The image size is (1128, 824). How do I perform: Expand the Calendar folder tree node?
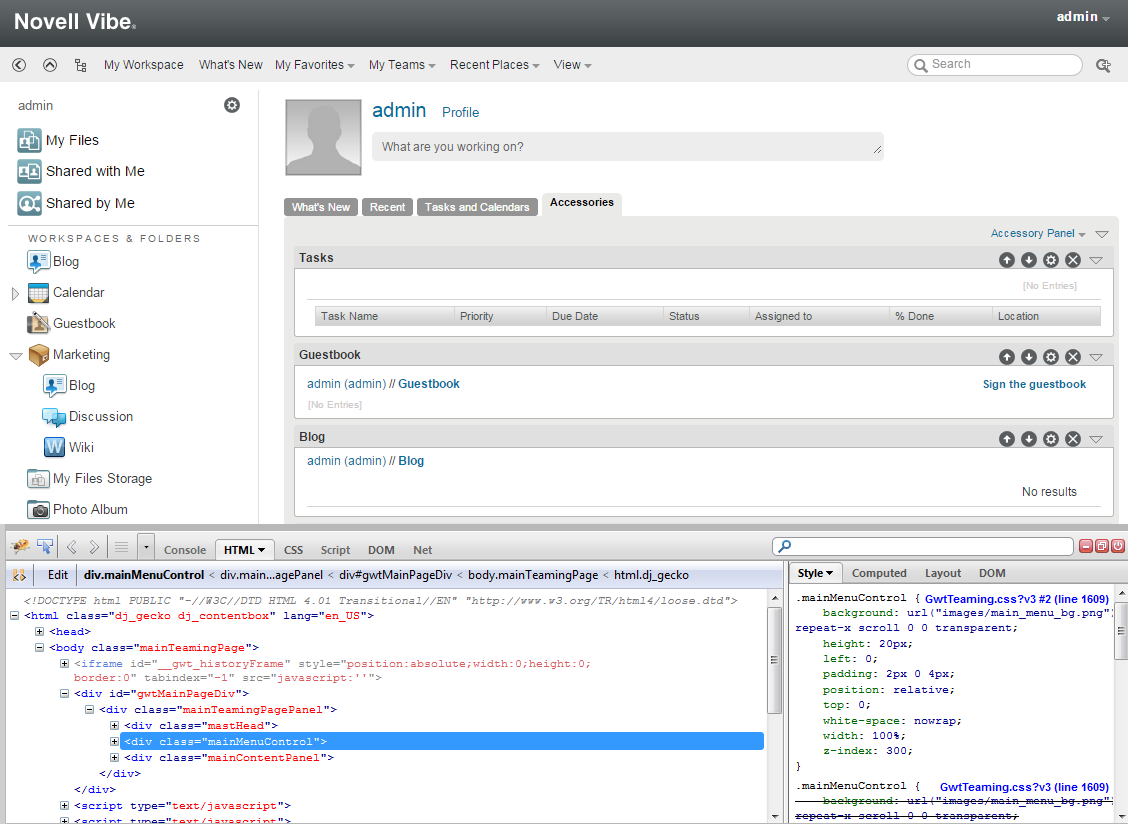coord(15,293)
